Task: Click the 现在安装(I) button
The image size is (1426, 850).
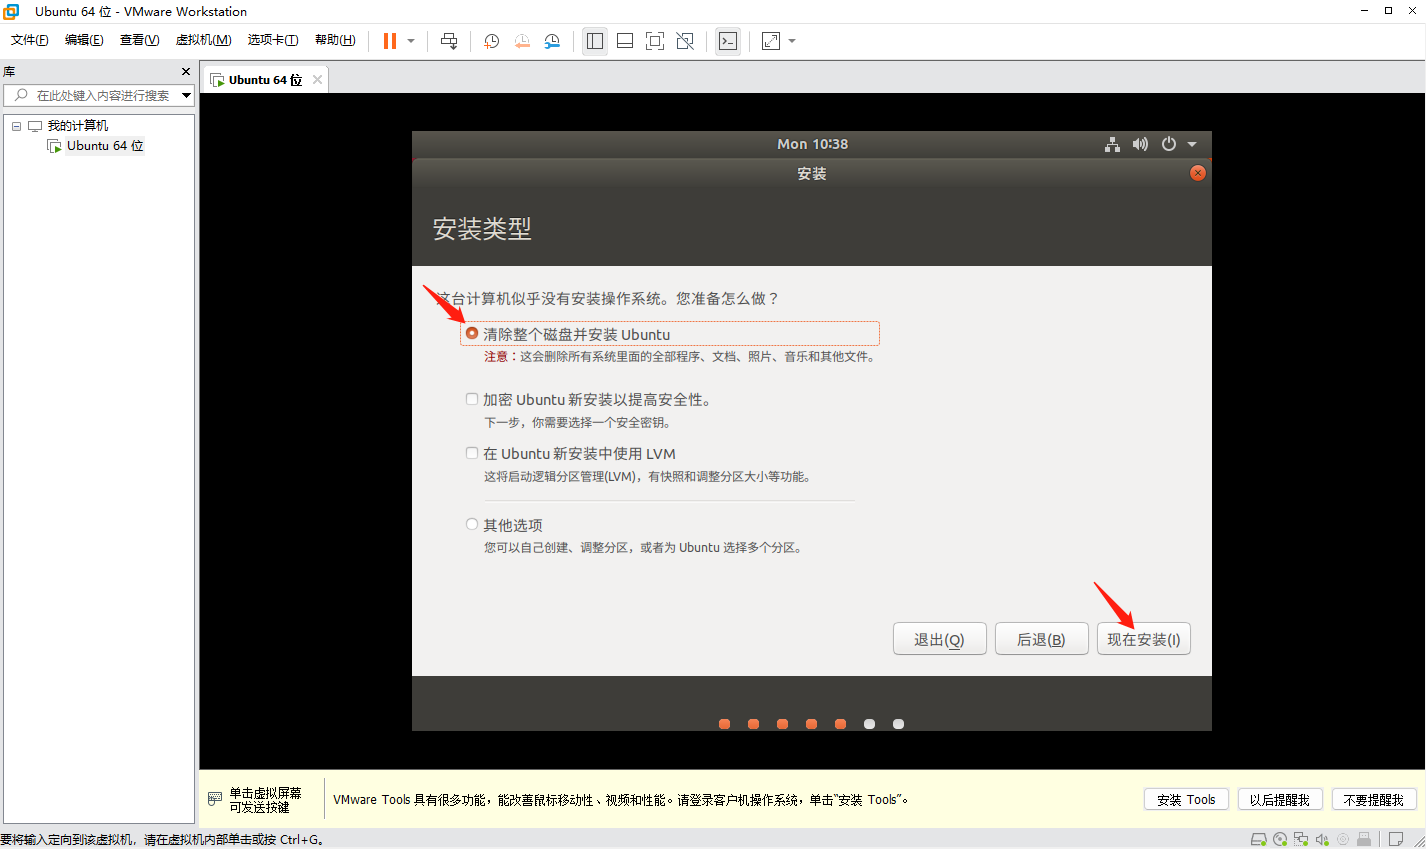Action: [1144, 638]
